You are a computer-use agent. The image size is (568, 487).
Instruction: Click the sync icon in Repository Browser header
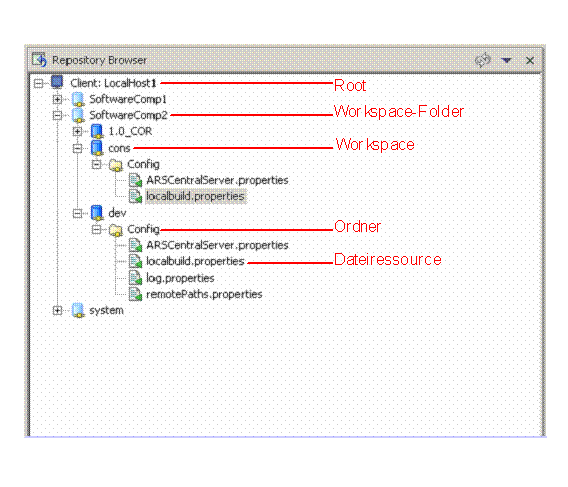click(x=483, y=60)
